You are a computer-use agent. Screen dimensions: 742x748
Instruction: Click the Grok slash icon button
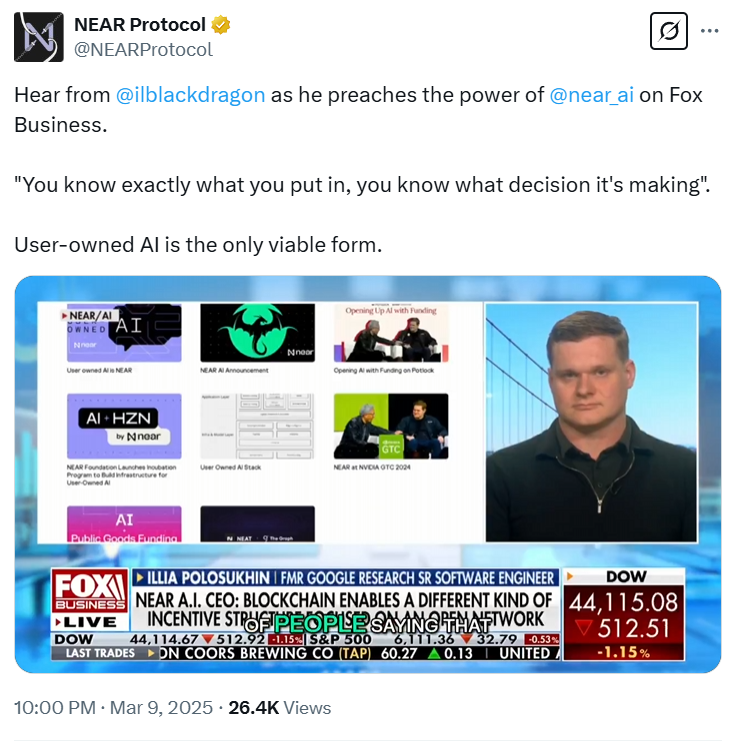(x=669, y=31)
